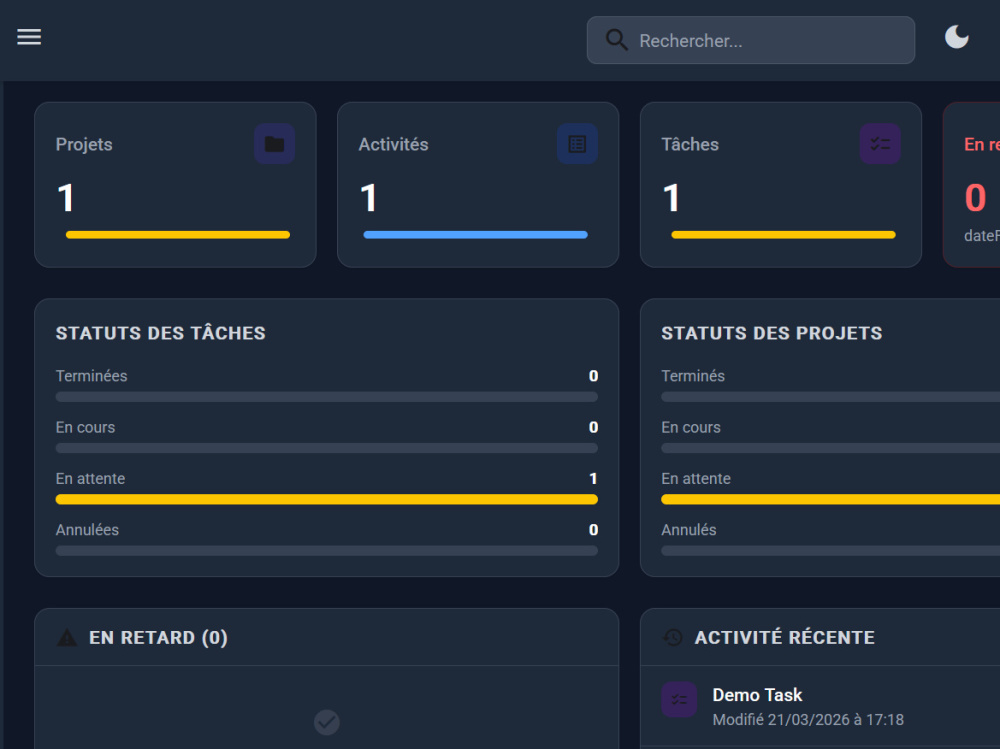Click the En retard (0) heading
1000x749 pixels.
pos(158,637)
